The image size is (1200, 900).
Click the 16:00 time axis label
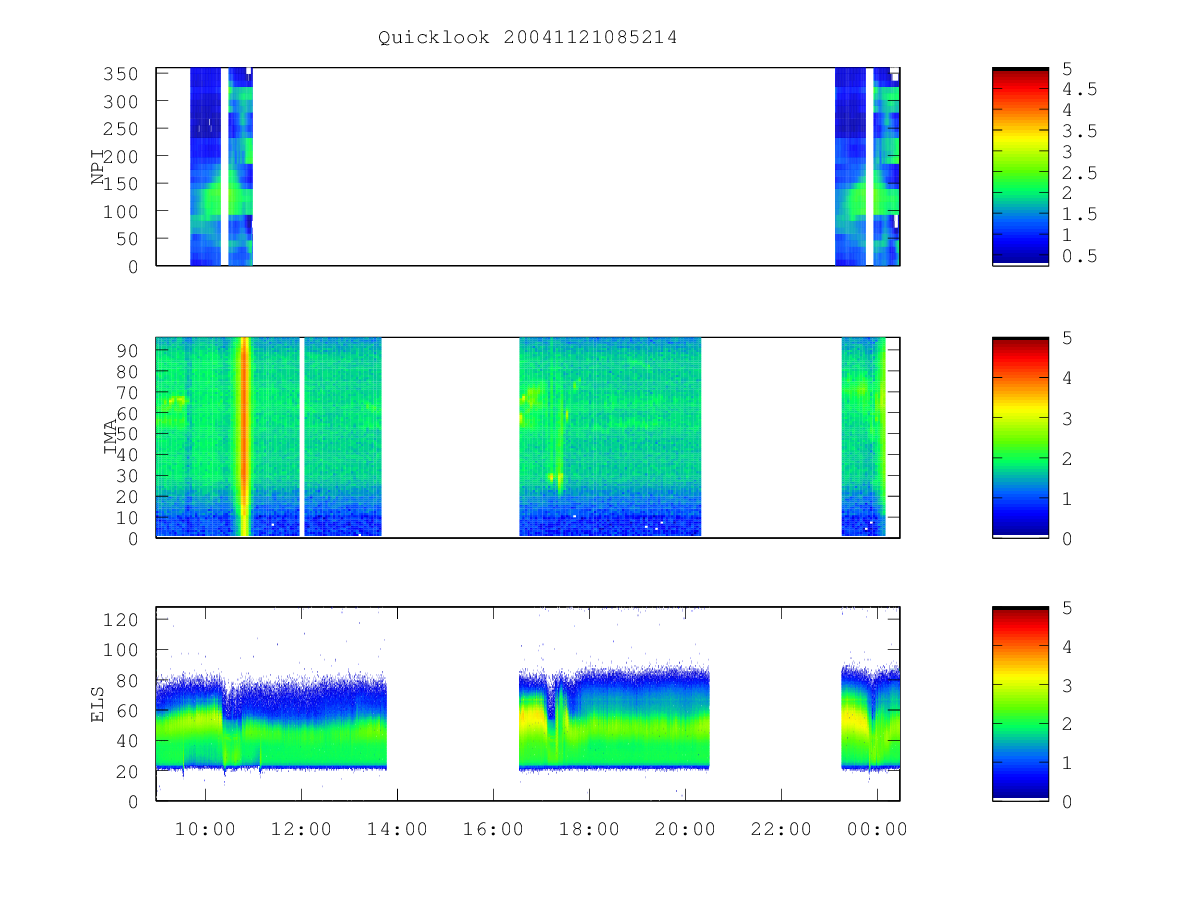493,828
